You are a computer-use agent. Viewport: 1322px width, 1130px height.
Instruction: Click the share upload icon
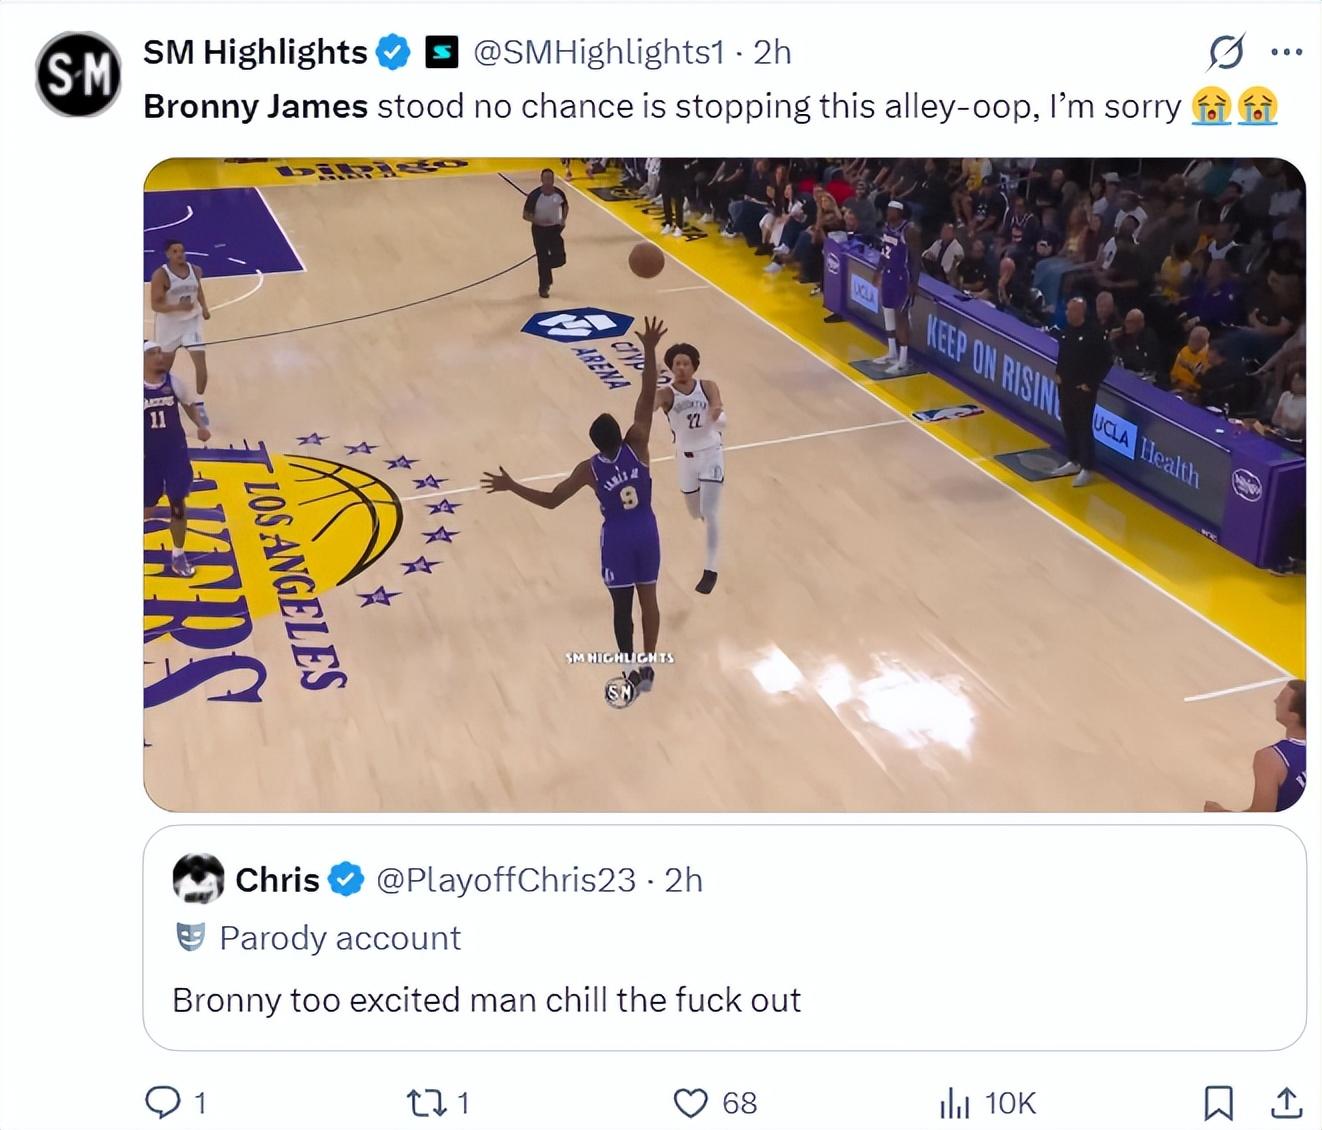click(x=1285, y=1102)
